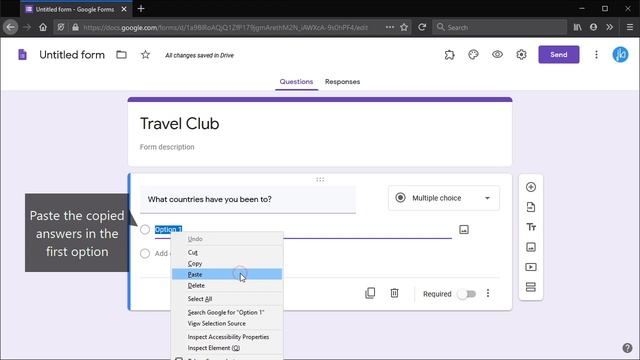Screen dimensions: 640x360
Task: Open the browser hamburger menu
Action: (x=630, y=27)
